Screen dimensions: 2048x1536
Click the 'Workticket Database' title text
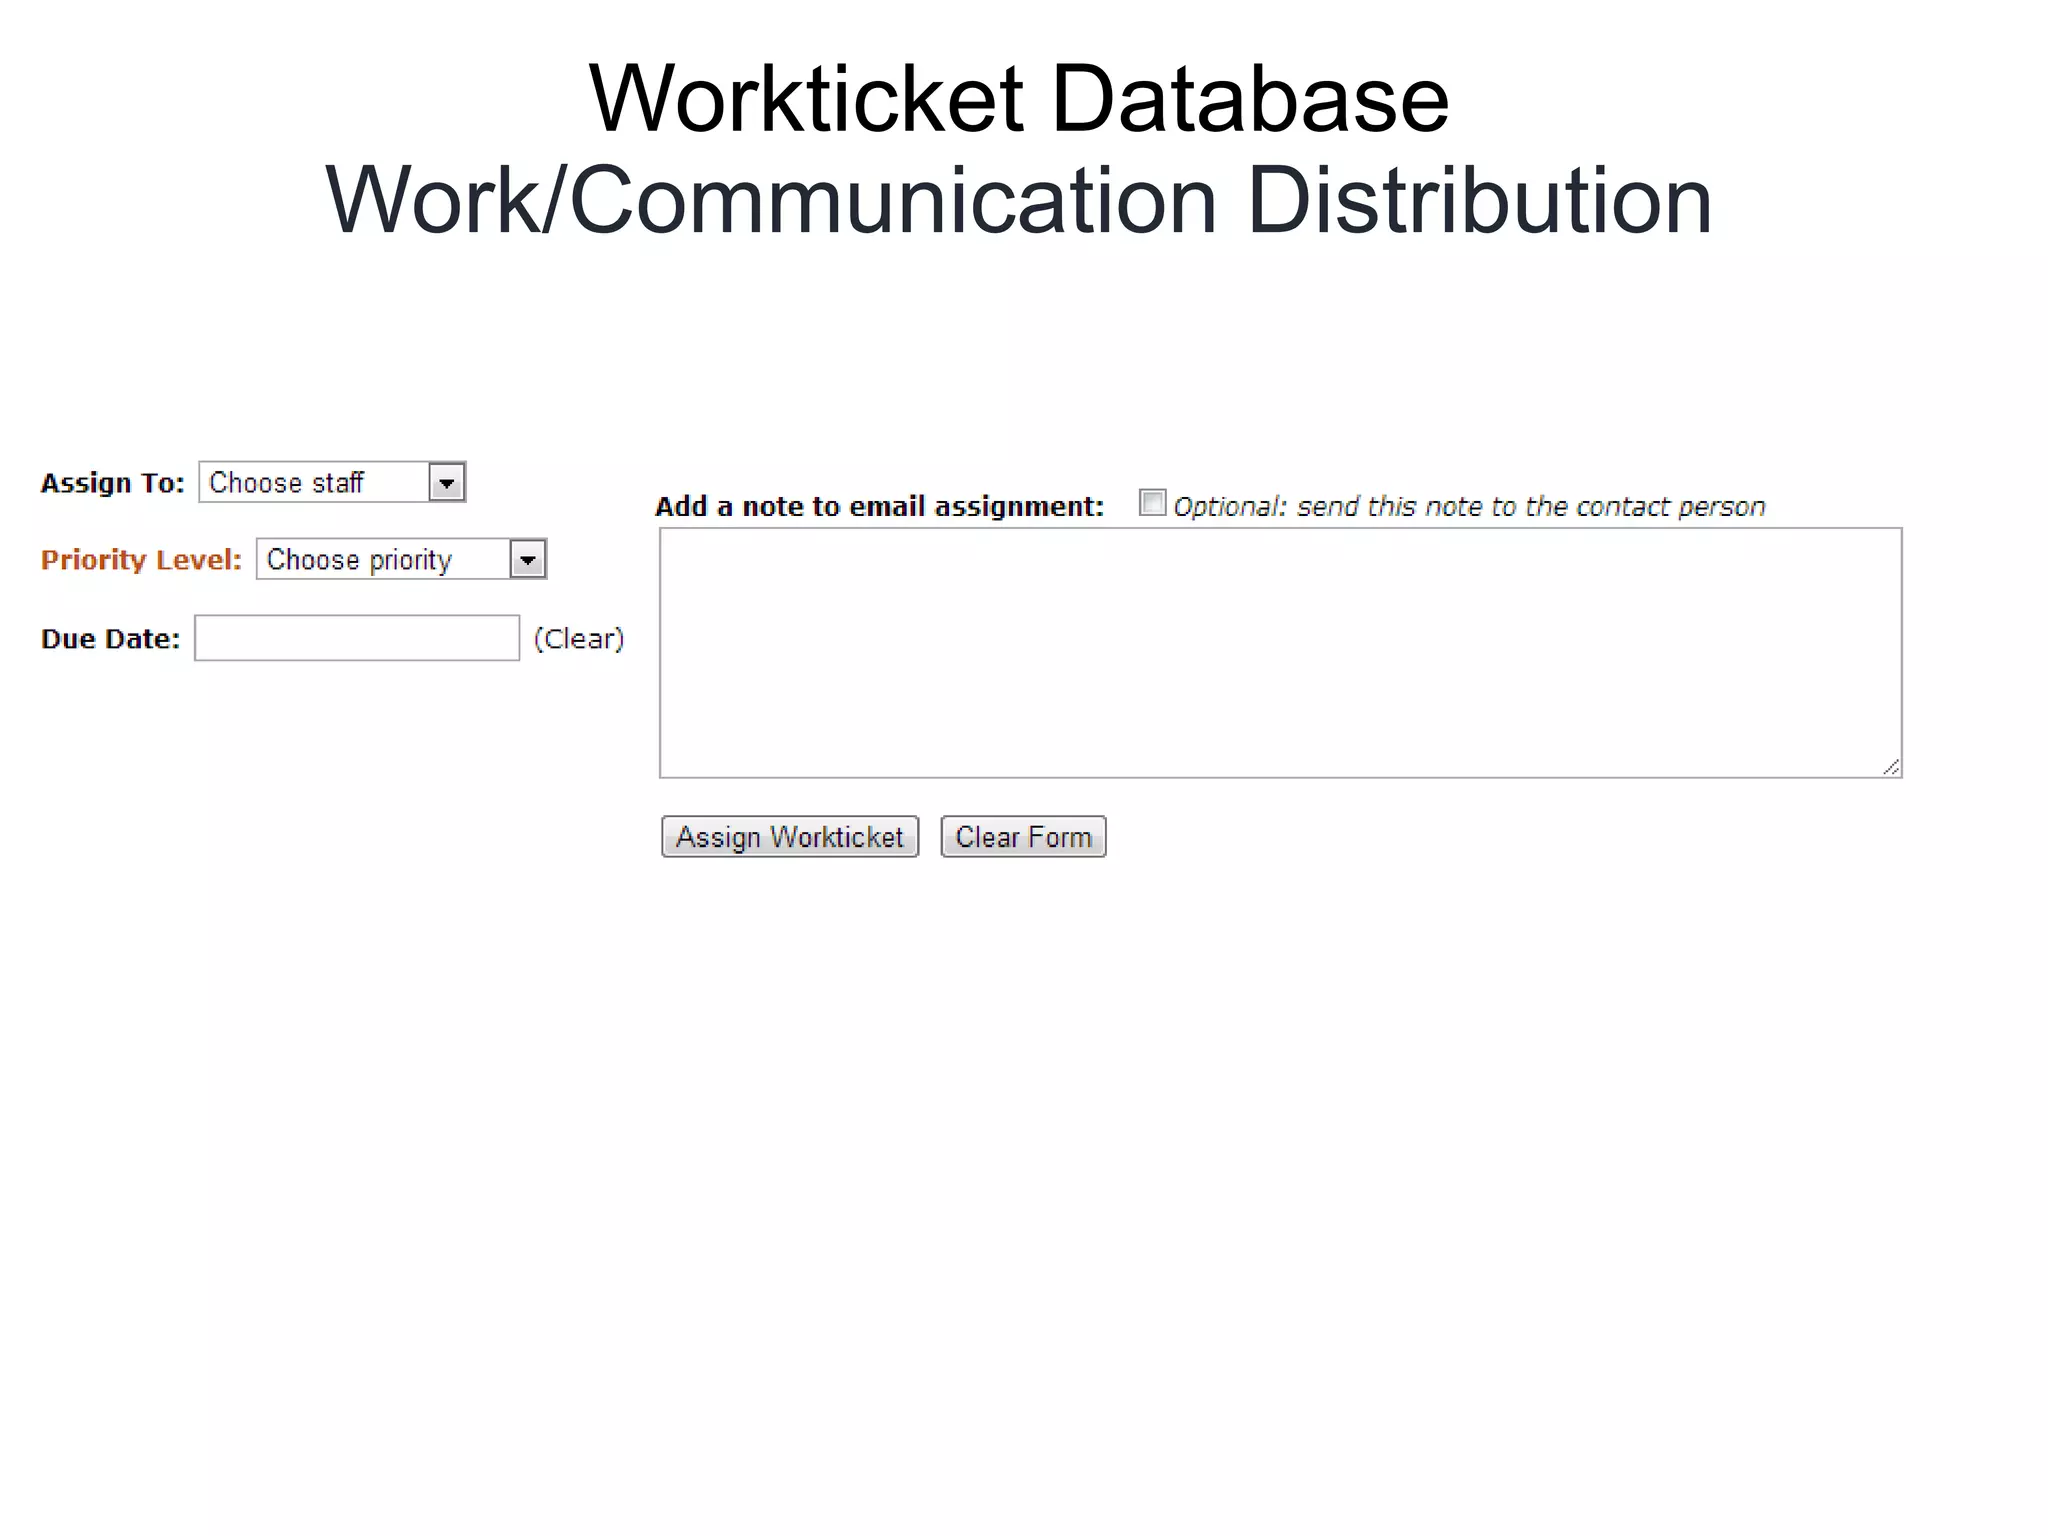pos(1019,98)
